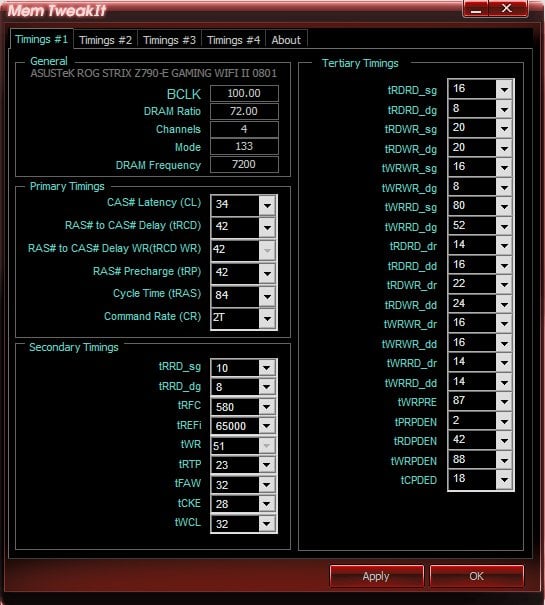Click the Mode field showing 133
545x605 pixels.
pyautogui.click(x=244, y=147)
